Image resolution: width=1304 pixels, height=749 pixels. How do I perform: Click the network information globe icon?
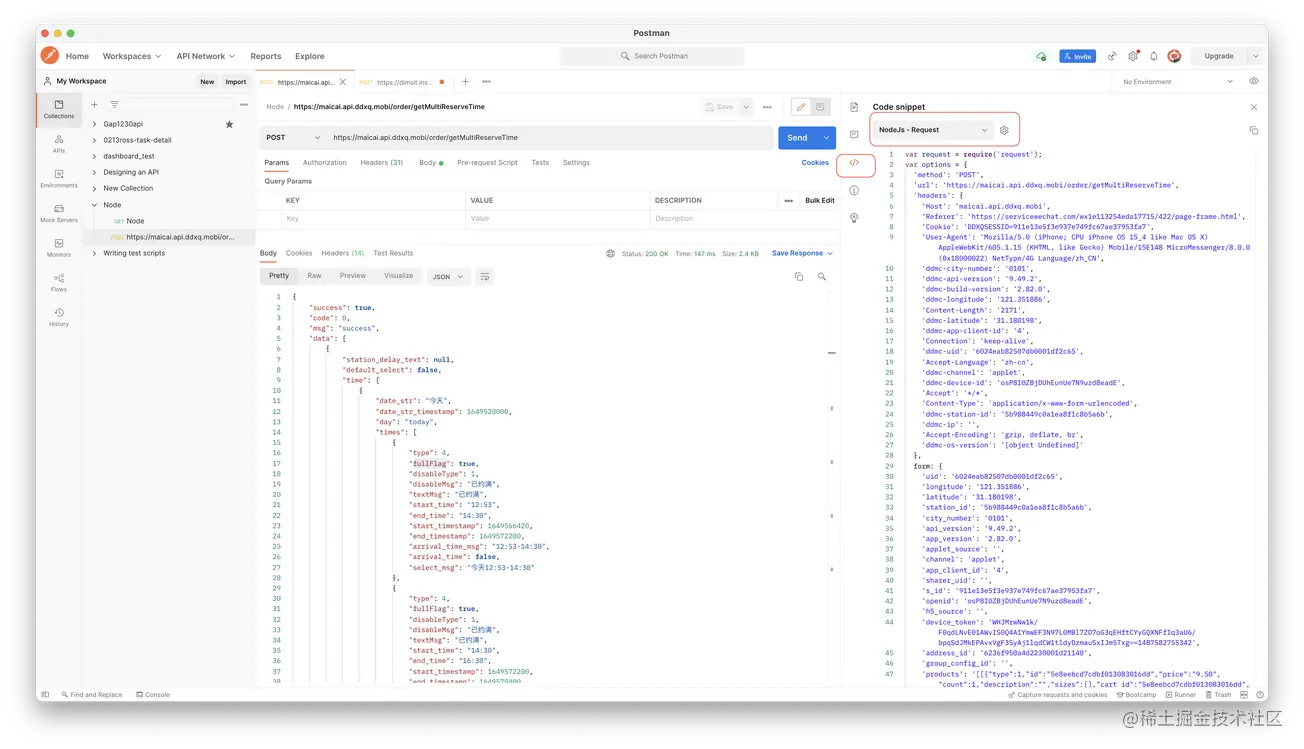coord(610,254)
